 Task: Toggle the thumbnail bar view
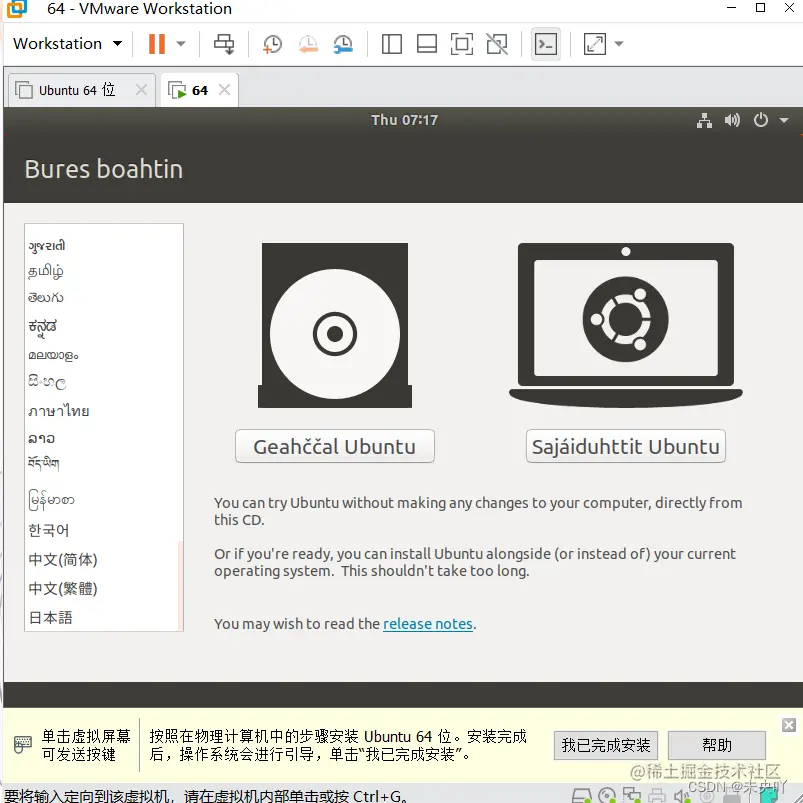(427, 44)
